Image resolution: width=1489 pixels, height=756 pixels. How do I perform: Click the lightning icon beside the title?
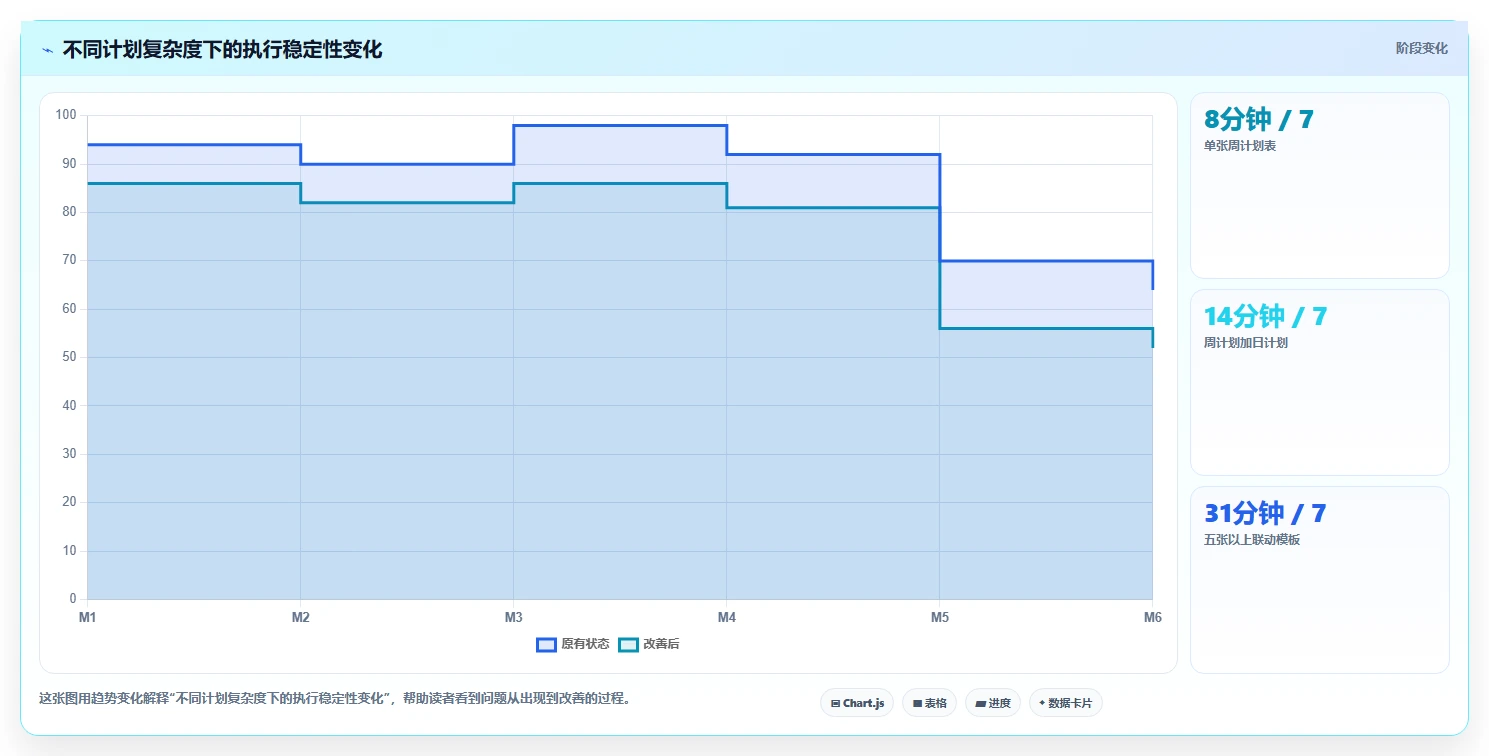tap(48, 50)
